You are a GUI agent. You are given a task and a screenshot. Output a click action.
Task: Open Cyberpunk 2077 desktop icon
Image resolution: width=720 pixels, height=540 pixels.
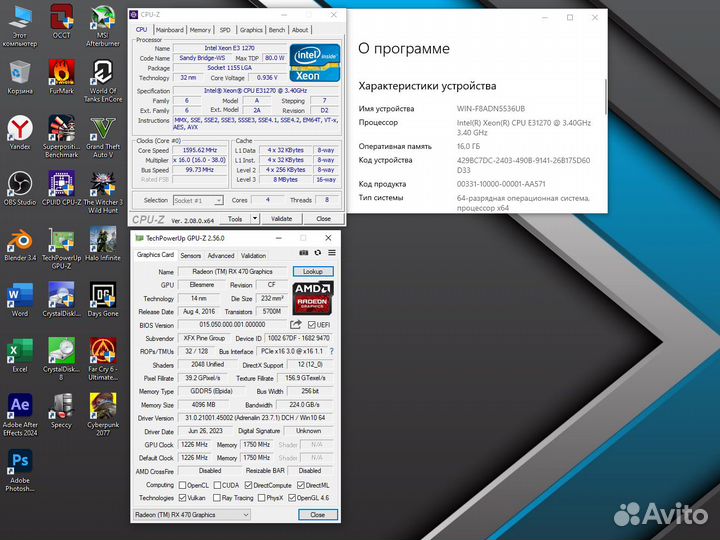click(103, 415)
